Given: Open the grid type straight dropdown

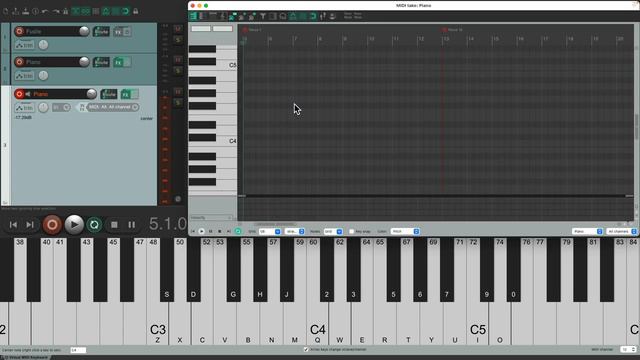Looking at the screenshot, I should pyautogui.click(x=294, y=231).
